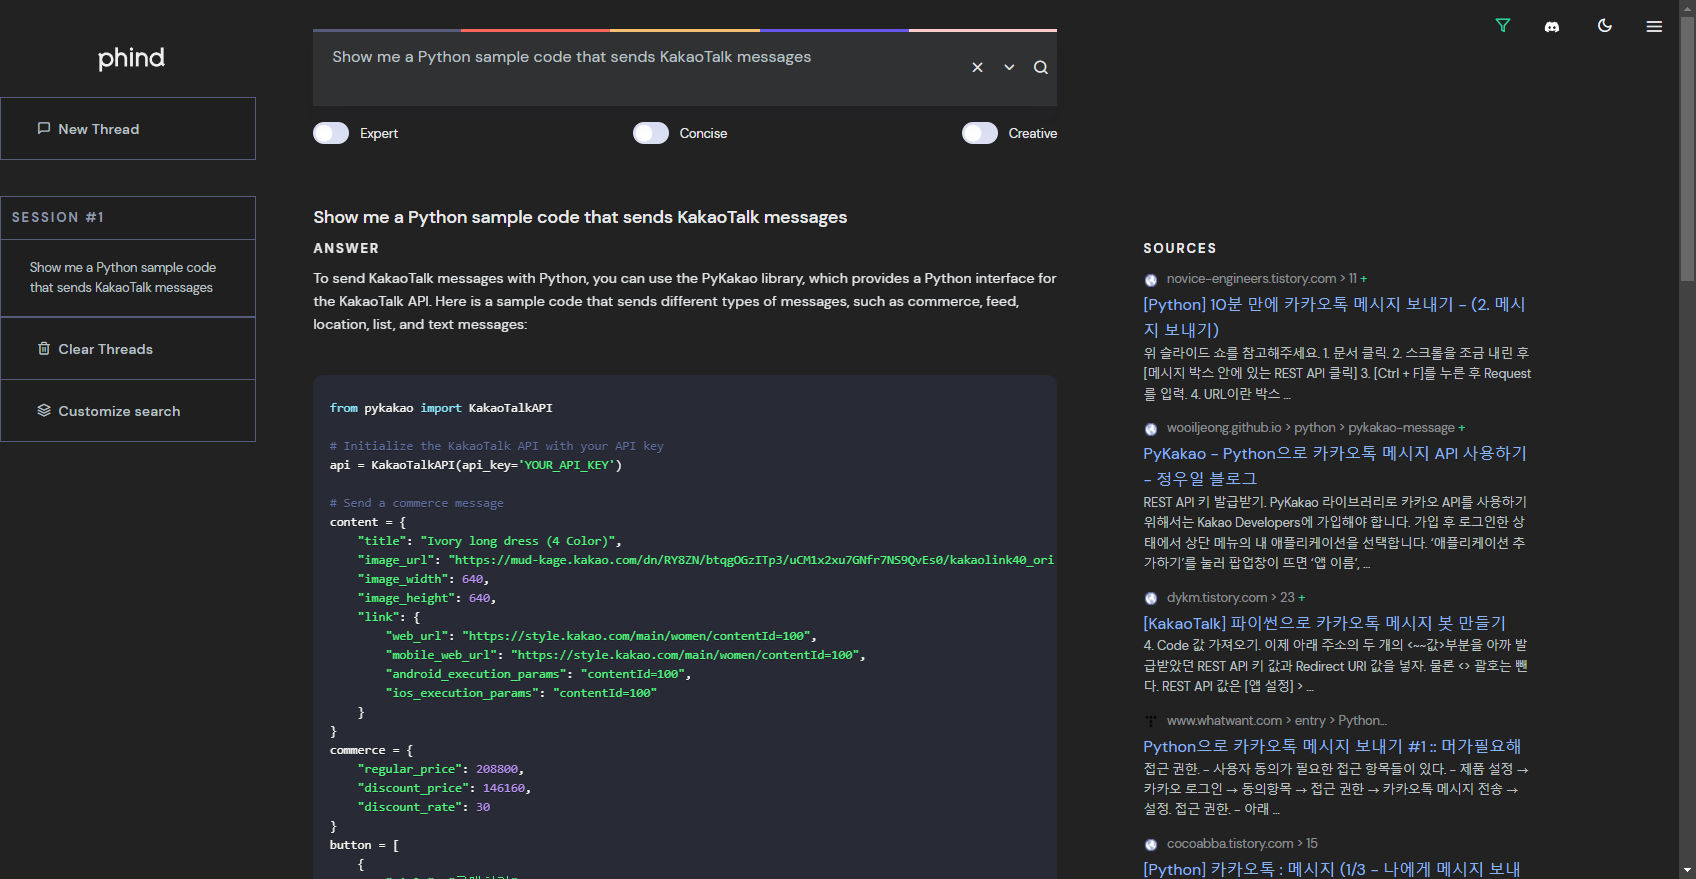Image resolution: width=1696 pixels, height=879 pixels.
Task: Open the Discord icon link
Action: tap(1552, 27)
